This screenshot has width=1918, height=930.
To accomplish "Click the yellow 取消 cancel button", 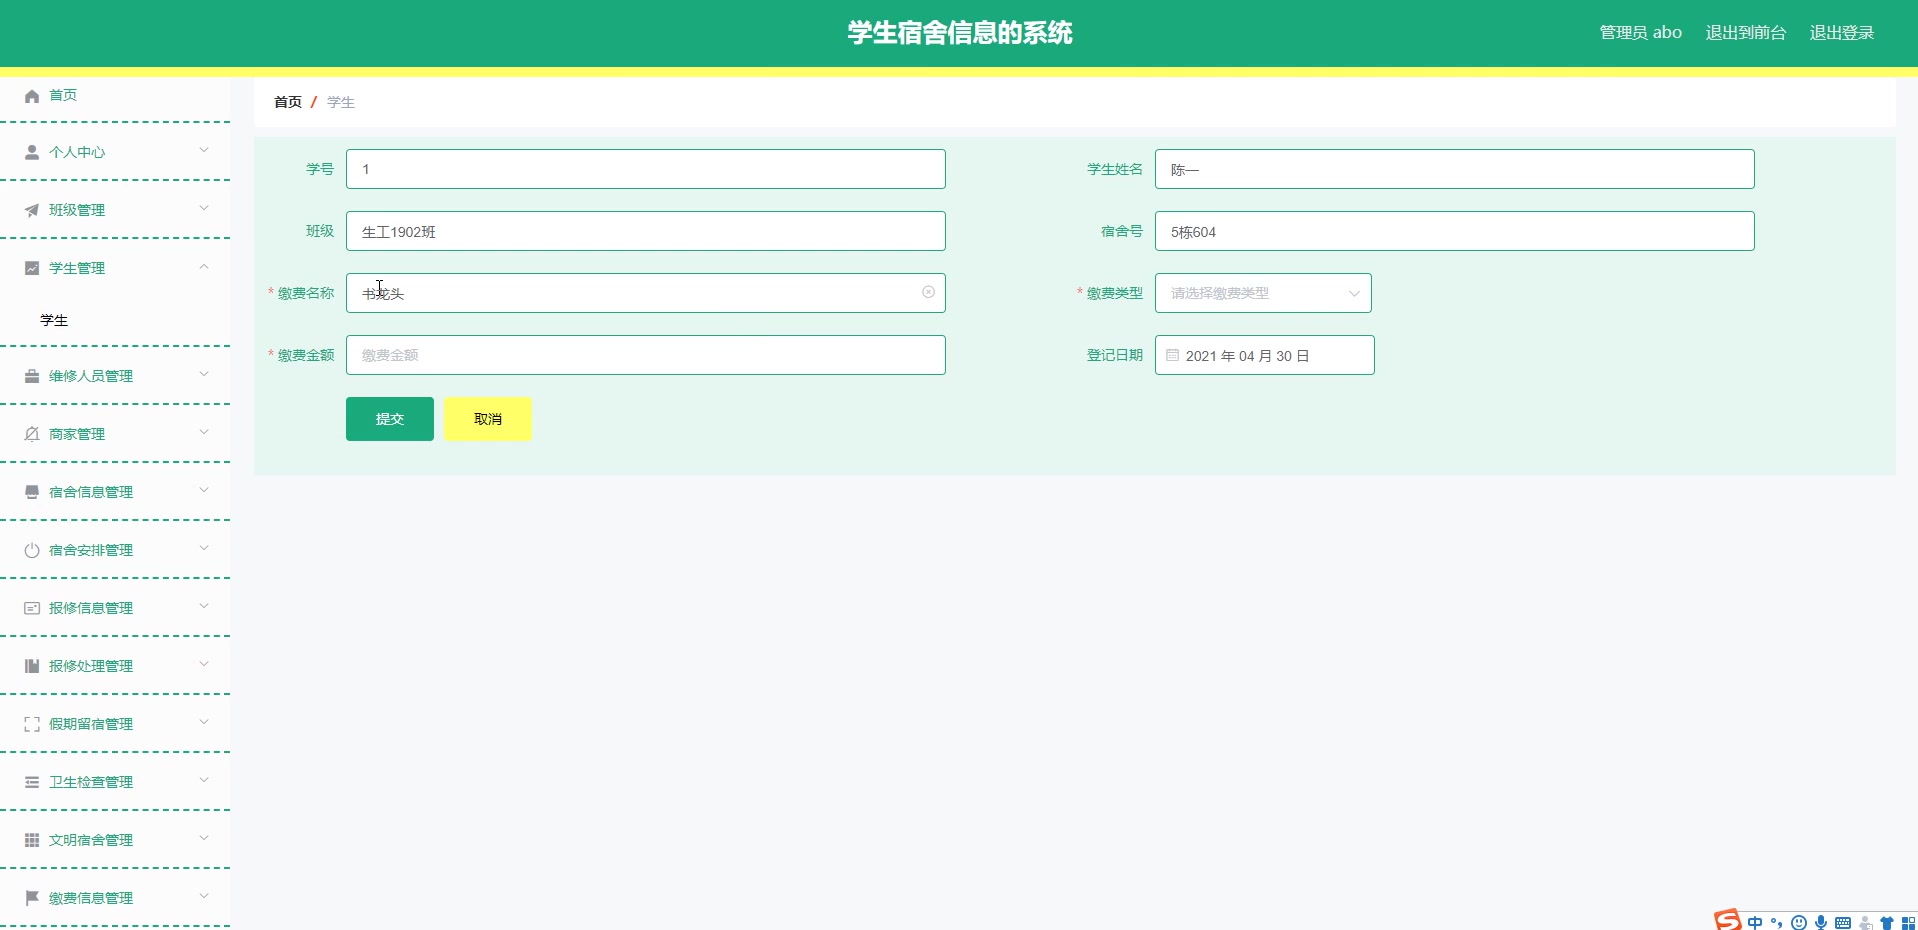I will pos(486,419).
